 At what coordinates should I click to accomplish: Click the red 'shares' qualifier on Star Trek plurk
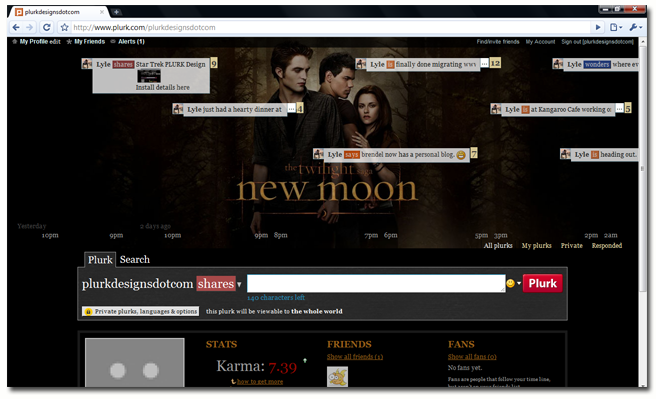click(123, 64)
